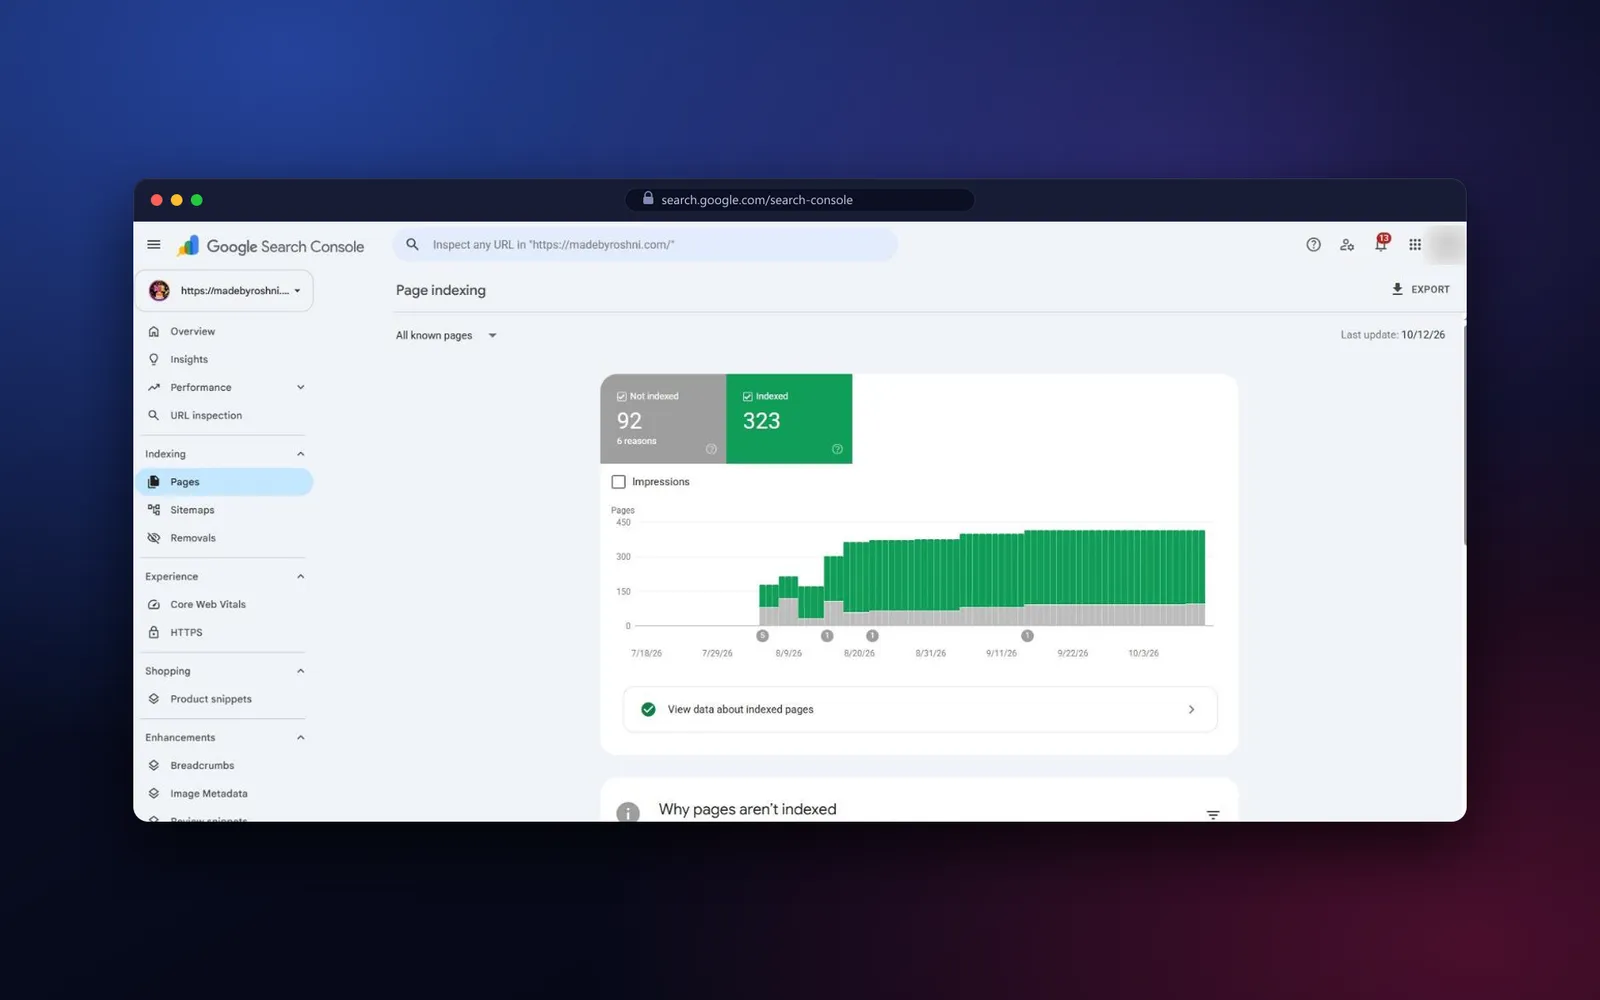Expand the Performance menu chevron
The width and height of the screenshot is (1600, 1000).
[300, 388]
